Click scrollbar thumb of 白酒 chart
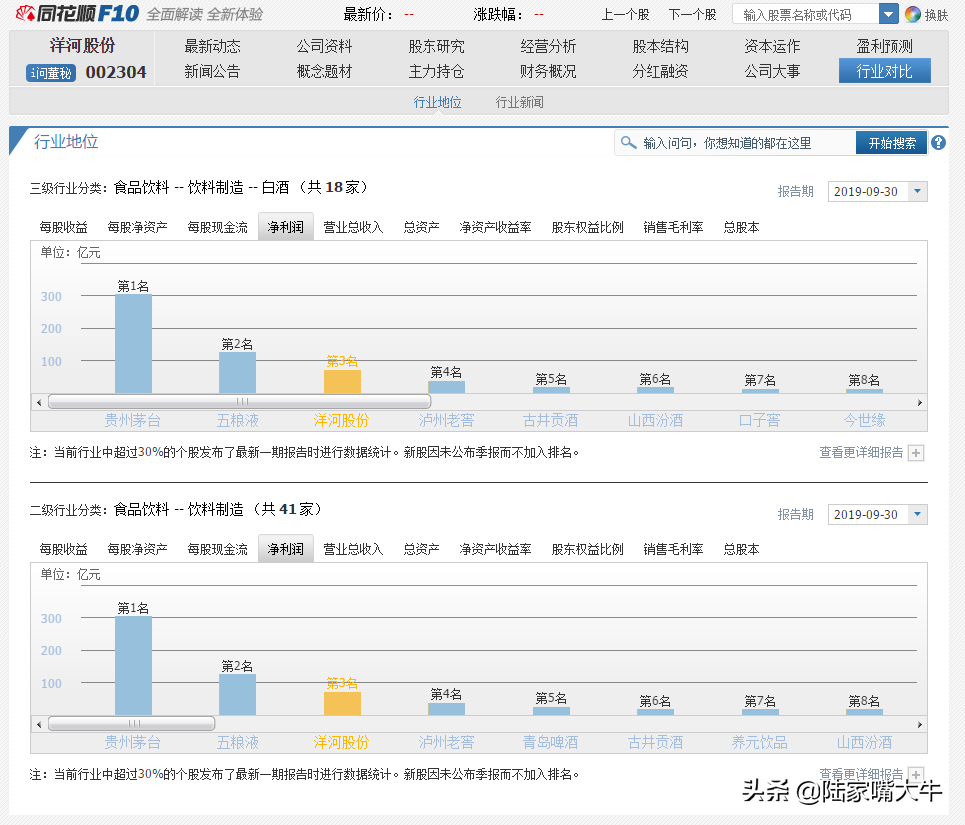This screenshot has width=965, height=825. tap(239, 402)
